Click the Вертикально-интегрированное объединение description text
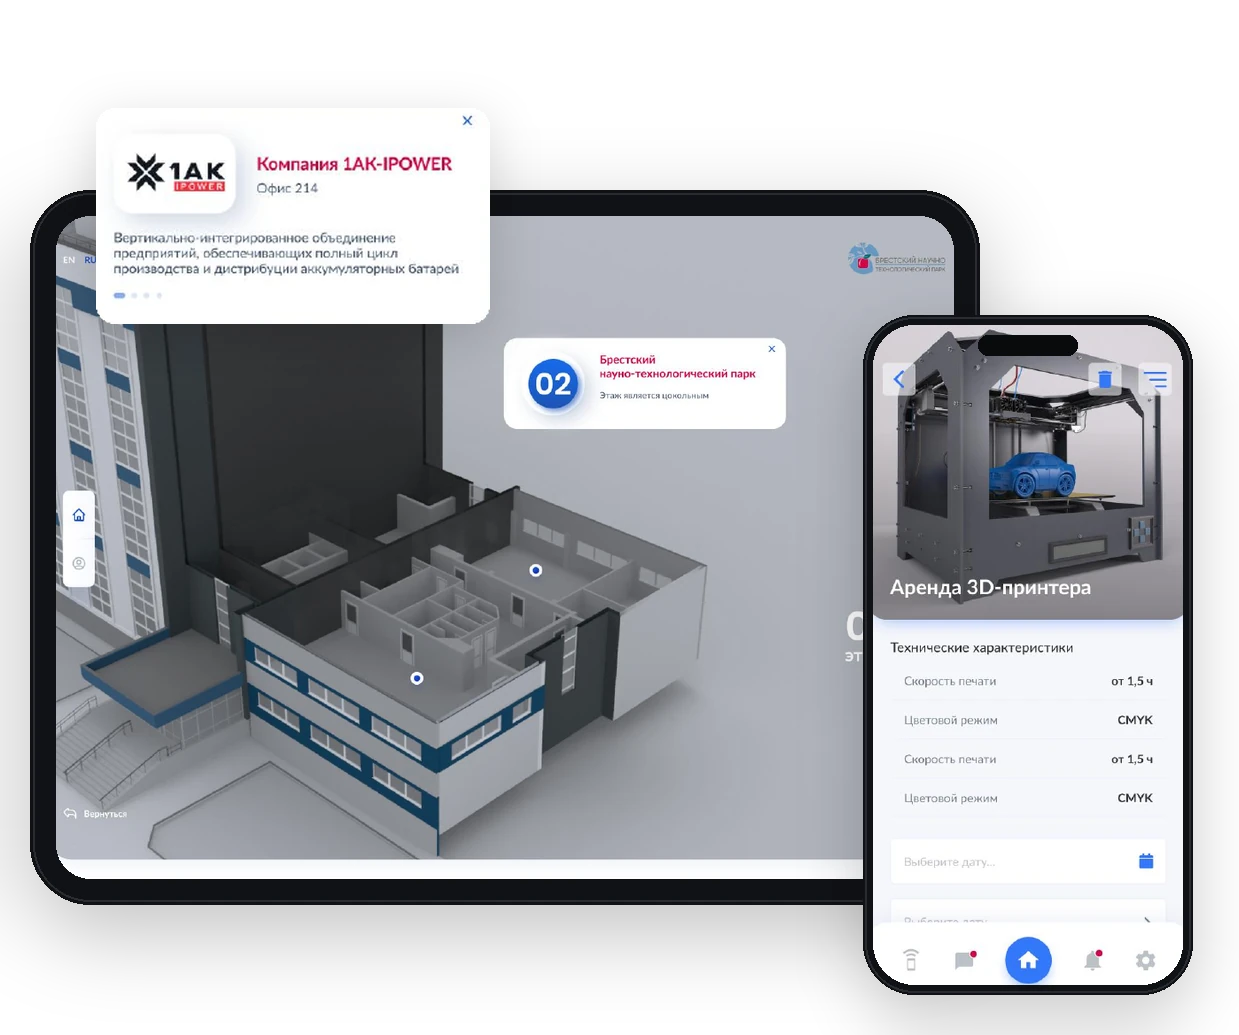 point(286,253)
